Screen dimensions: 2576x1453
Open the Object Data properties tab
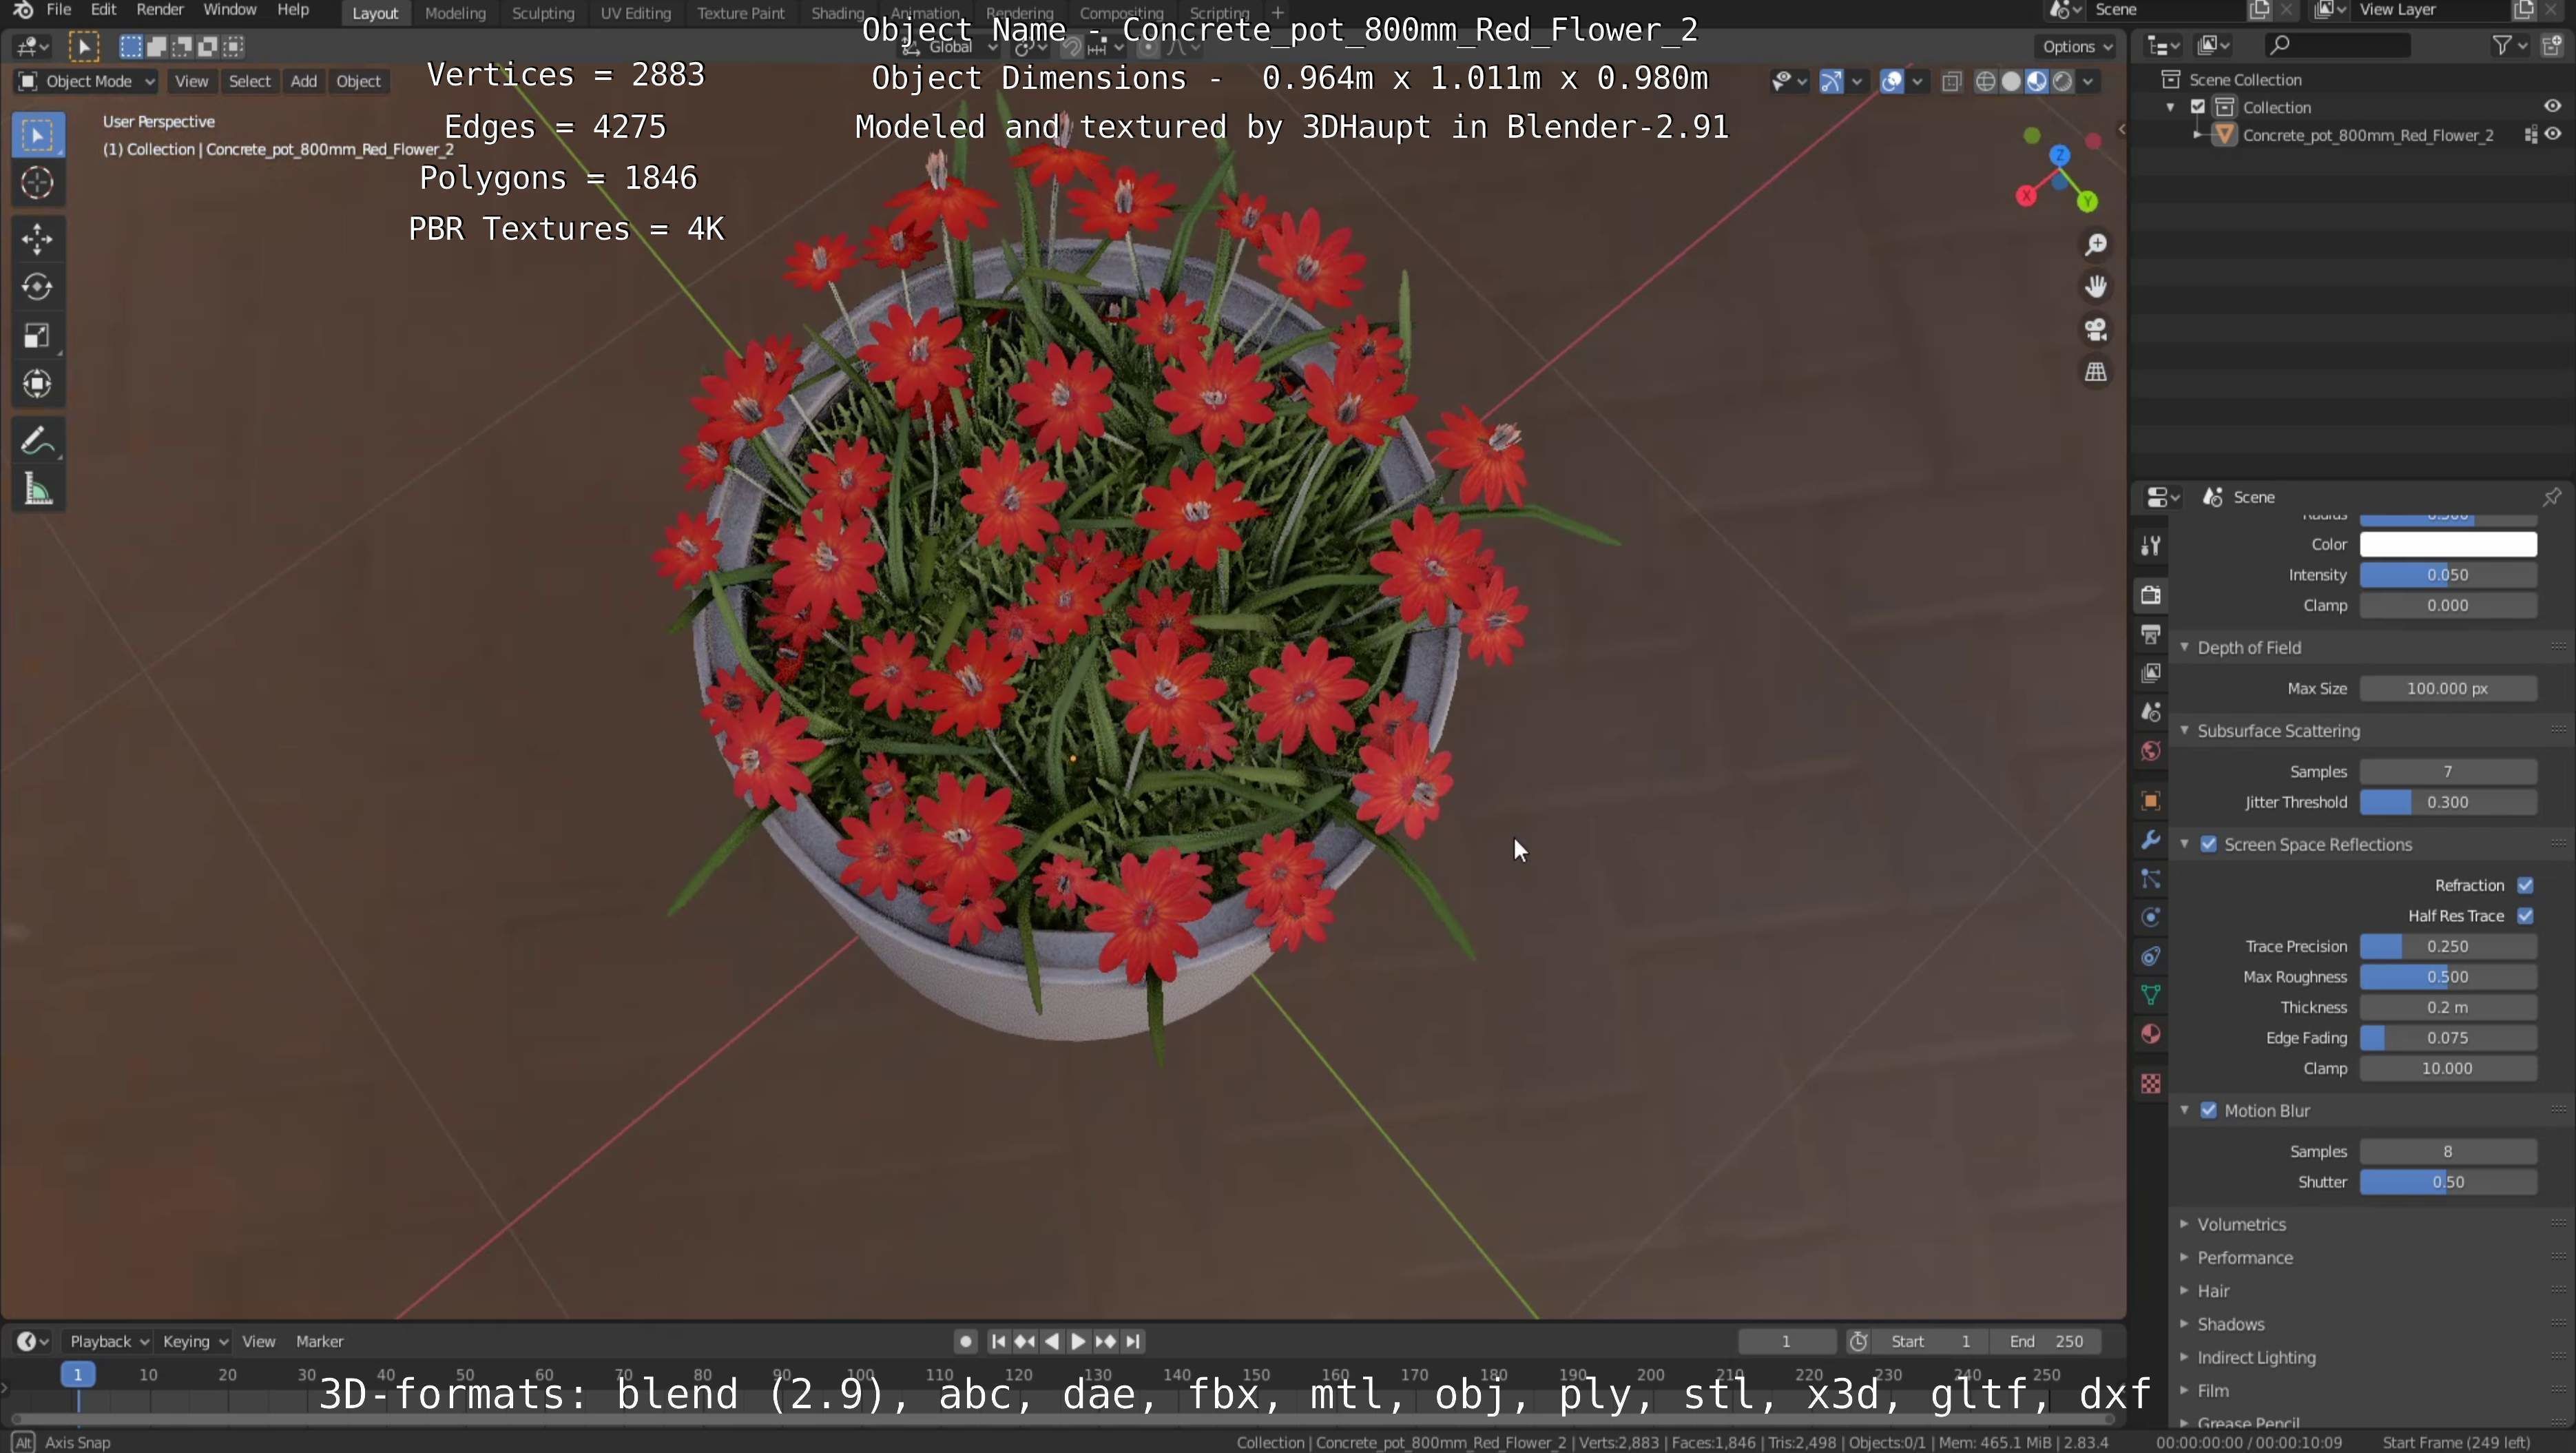tap(2151, 995)
